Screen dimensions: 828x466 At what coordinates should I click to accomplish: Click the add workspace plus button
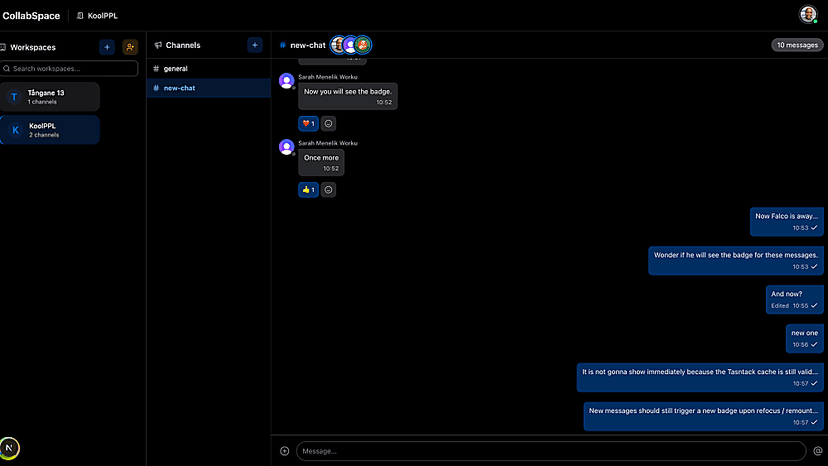click(106, 47)
